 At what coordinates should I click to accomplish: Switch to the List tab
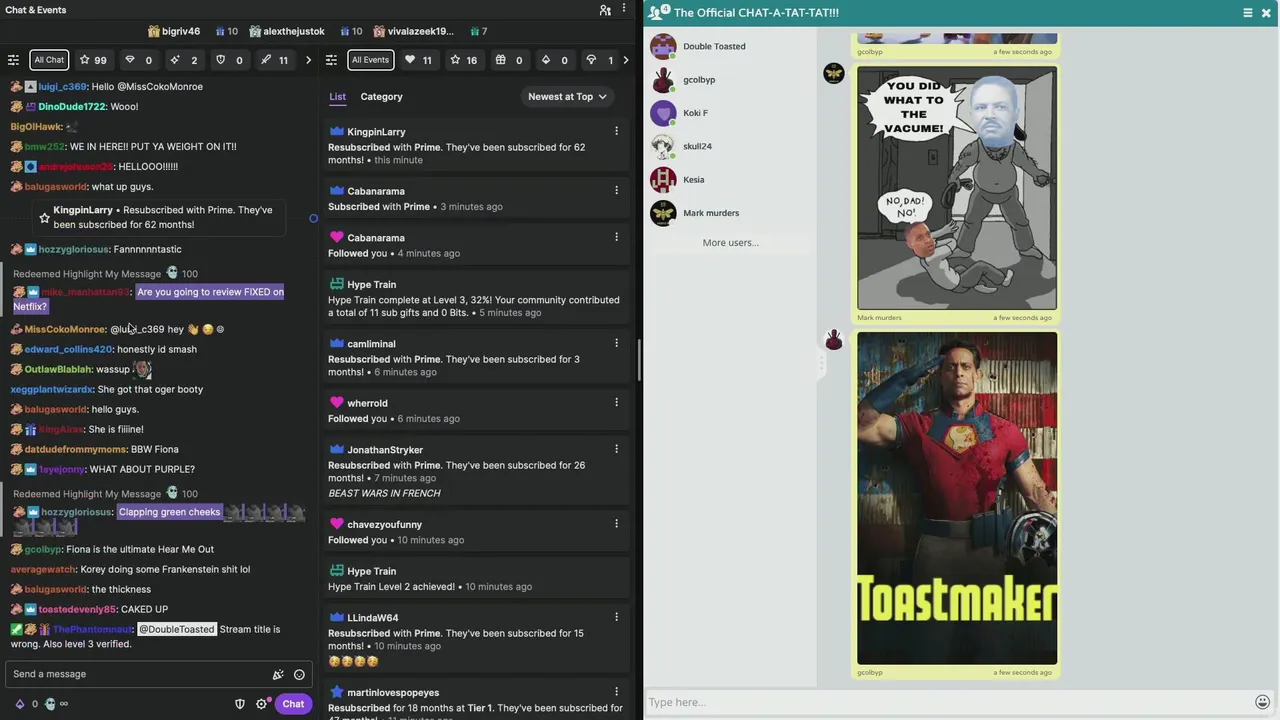tap(338, 97)
